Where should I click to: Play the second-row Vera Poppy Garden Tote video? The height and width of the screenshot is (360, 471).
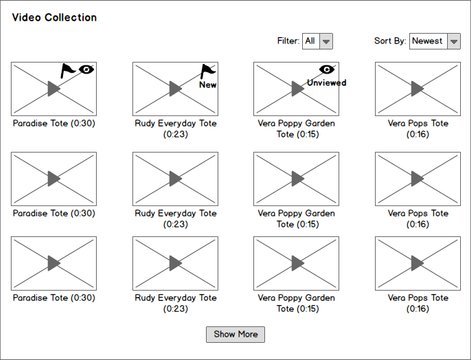[298, 179]
